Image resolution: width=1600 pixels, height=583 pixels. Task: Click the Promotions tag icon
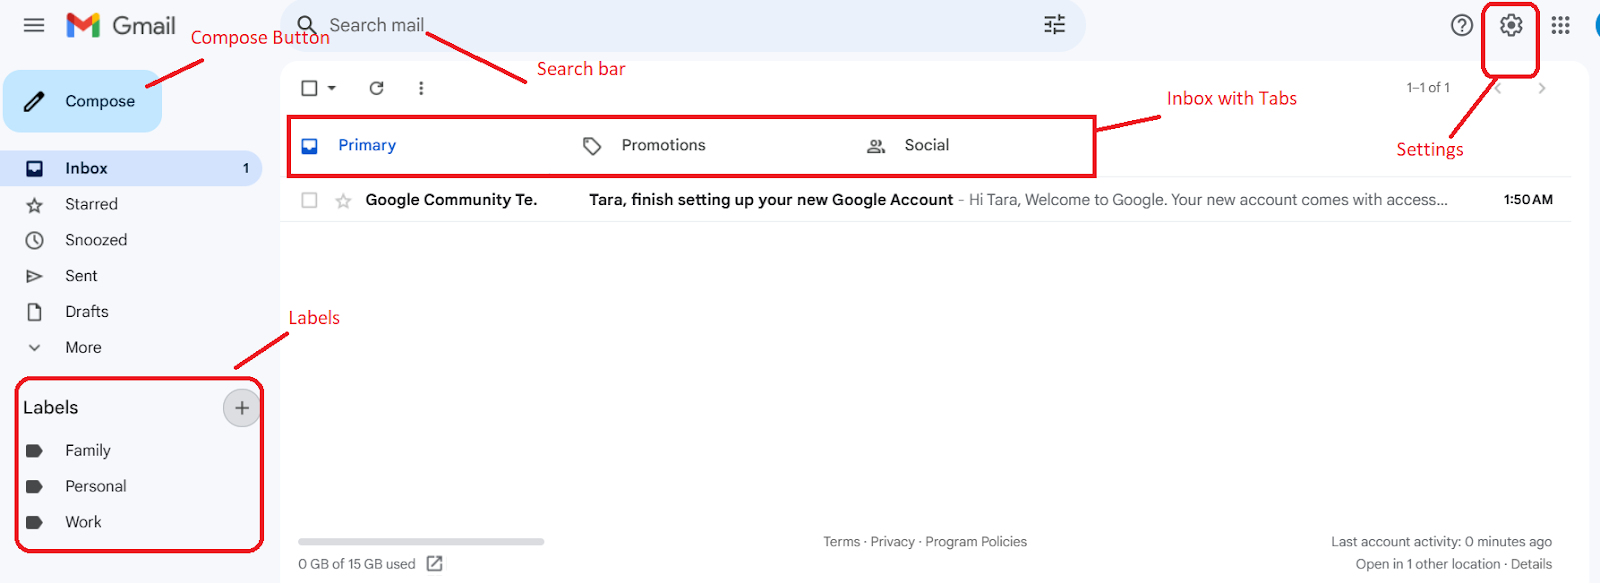[592, 146]
